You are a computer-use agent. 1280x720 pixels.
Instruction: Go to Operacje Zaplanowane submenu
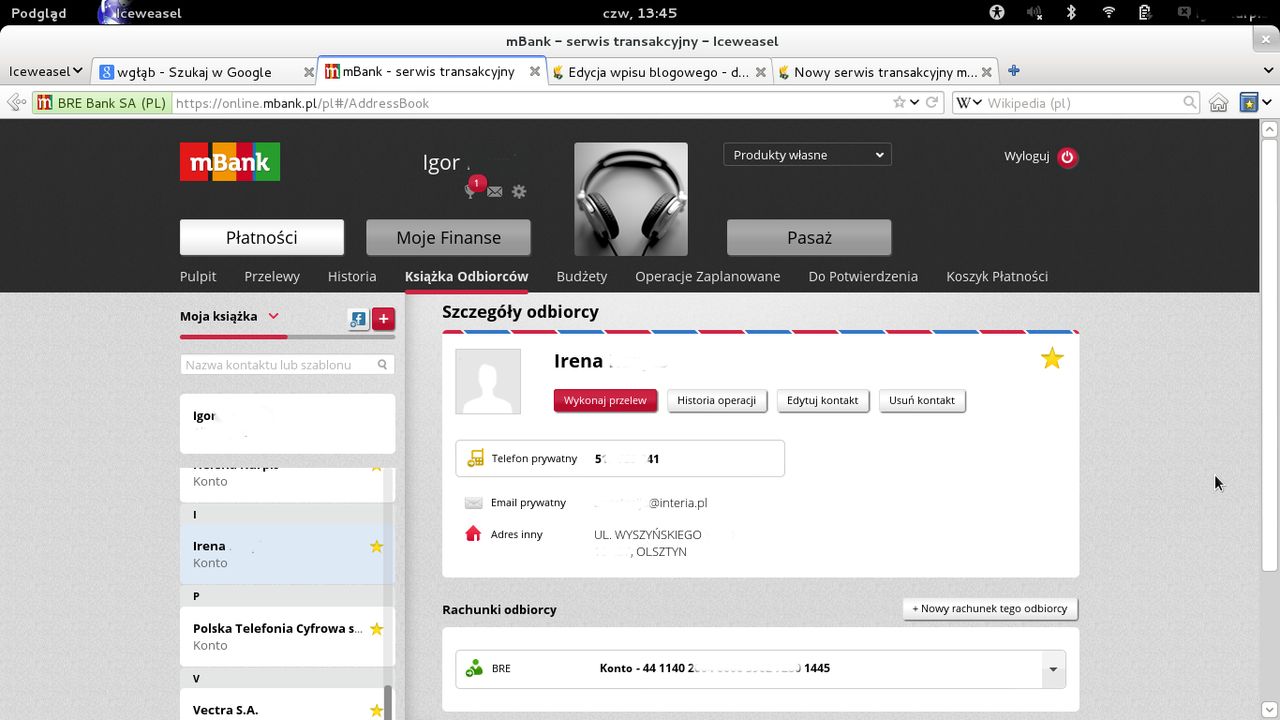coord(708,276)
